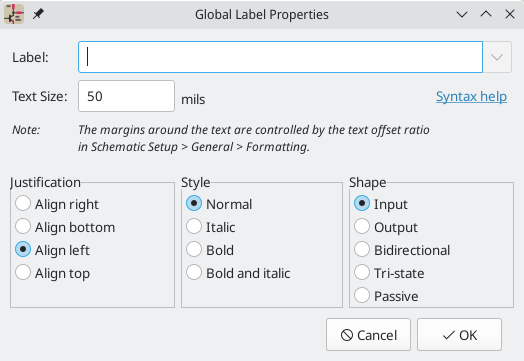Viewport: 524px width, 361px height.
Task: Choose Normal text style
Action: (219, 204)
